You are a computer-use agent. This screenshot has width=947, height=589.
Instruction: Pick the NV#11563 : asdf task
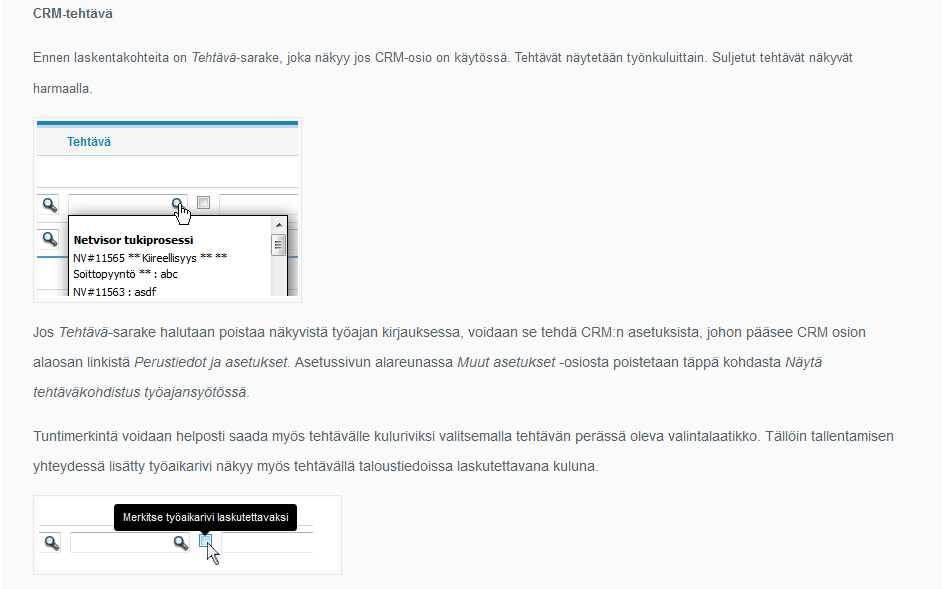[x=115, y=292]
